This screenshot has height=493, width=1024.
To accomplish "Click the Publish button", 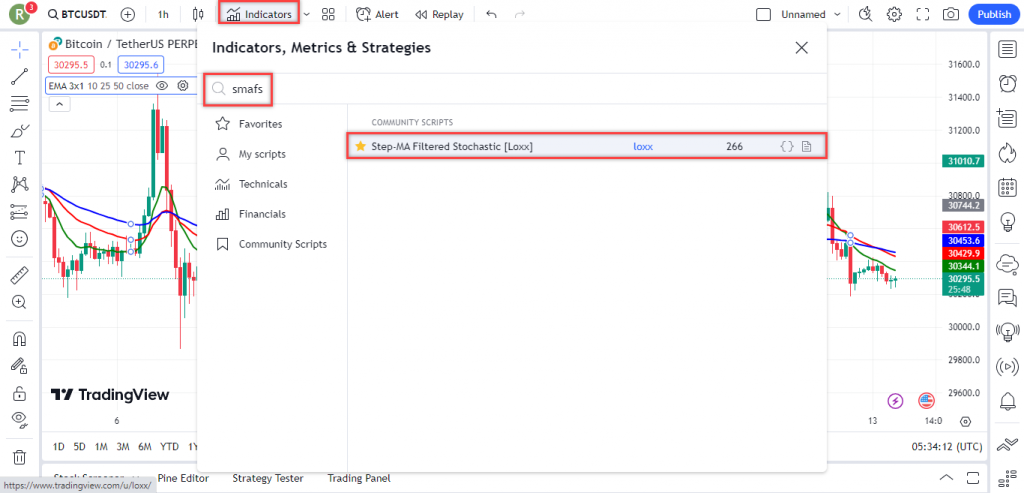I will click(x=994, y=14).
